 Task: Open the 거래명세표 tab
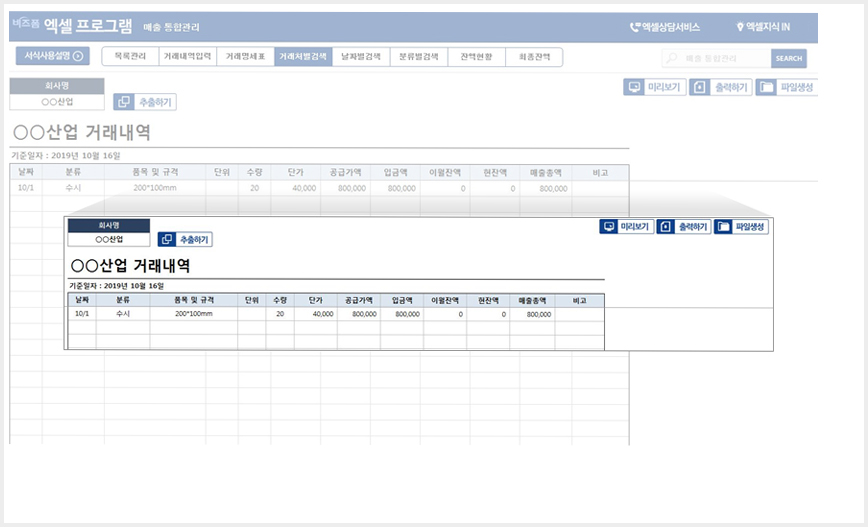(x=245, y=56)
